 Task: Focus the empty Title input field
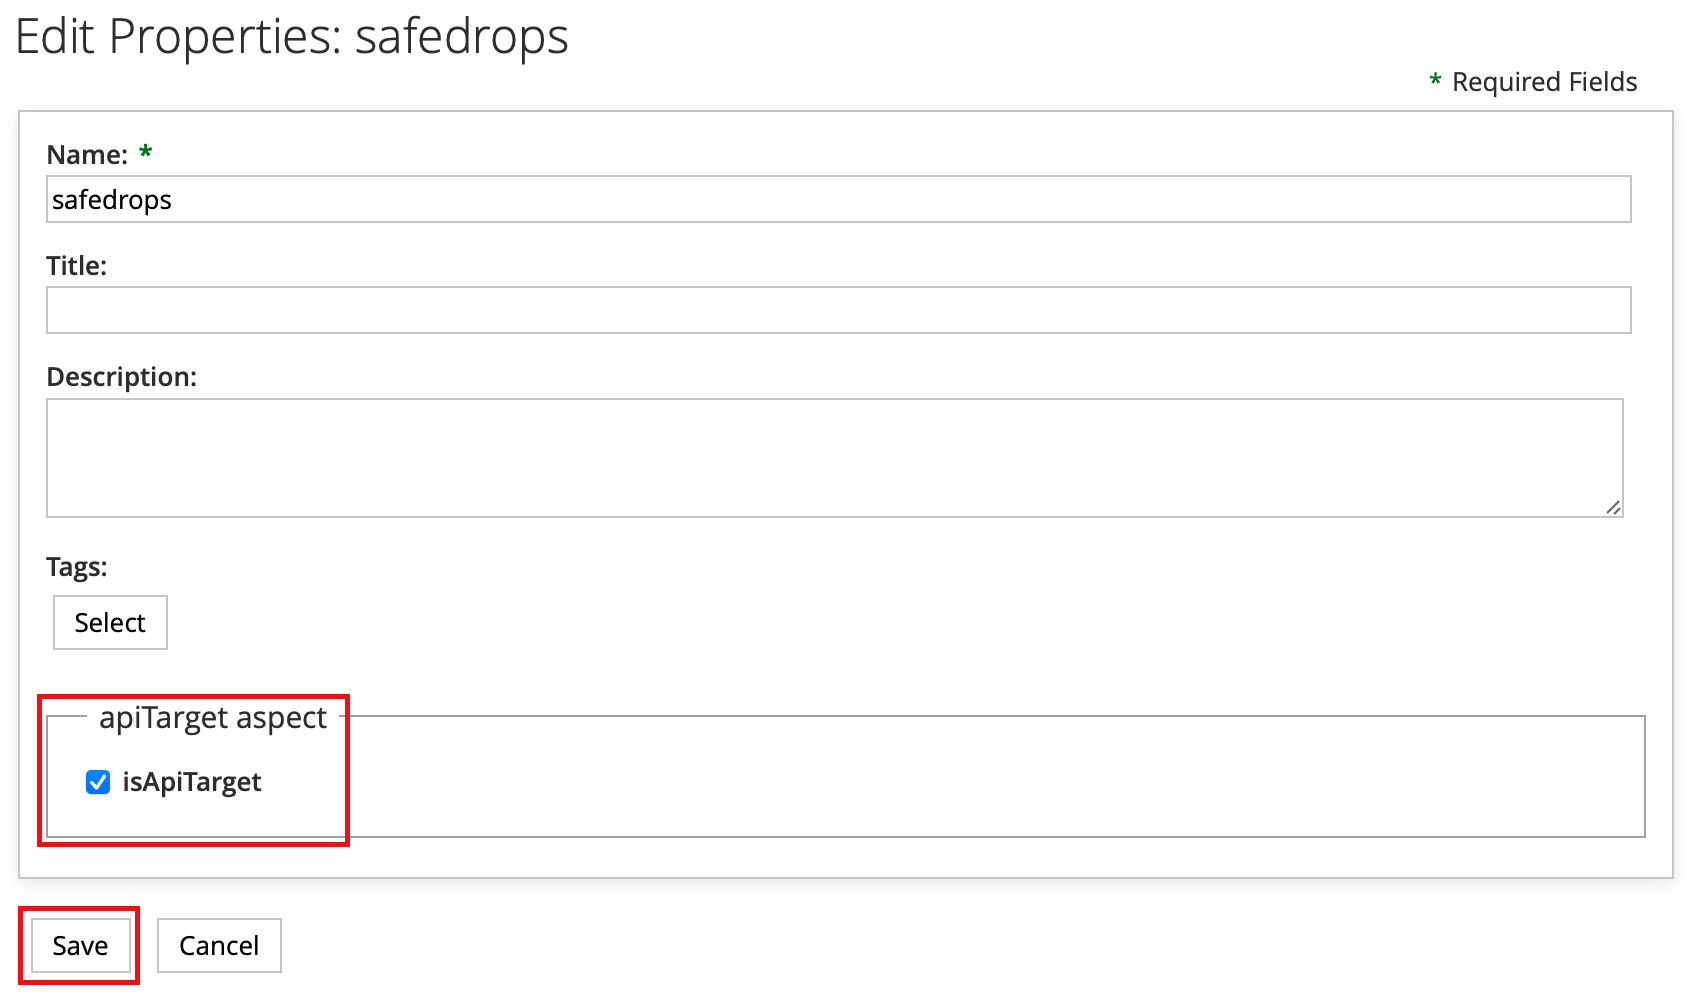point(838,310)
